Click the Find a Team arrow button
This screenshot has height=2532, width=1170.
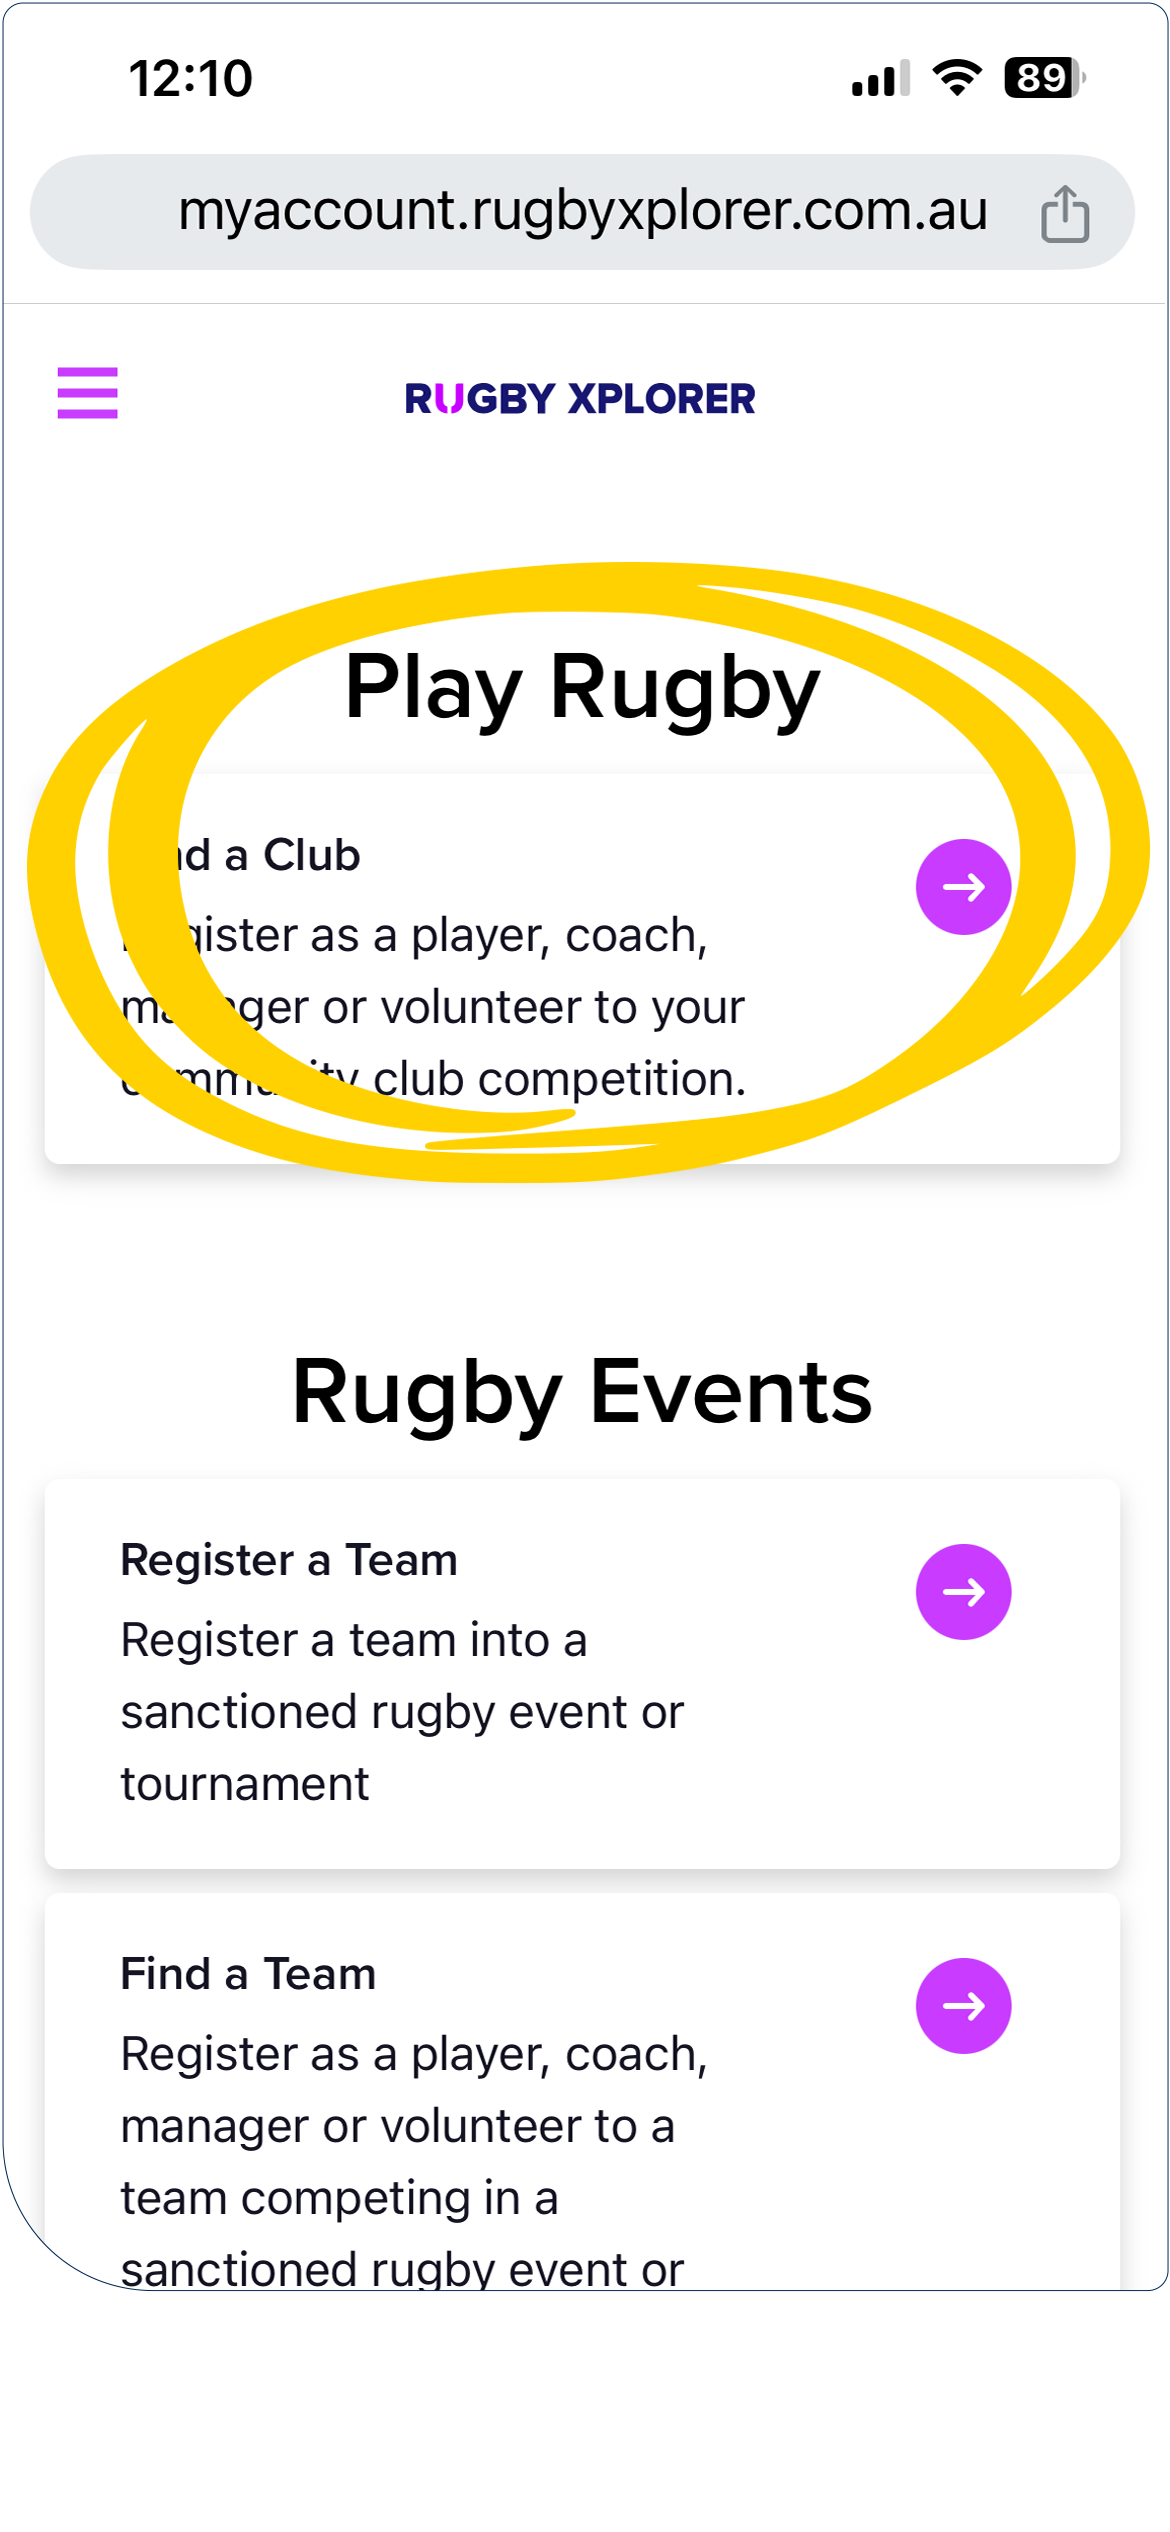pyautogui.click(x=963, y=2006)
